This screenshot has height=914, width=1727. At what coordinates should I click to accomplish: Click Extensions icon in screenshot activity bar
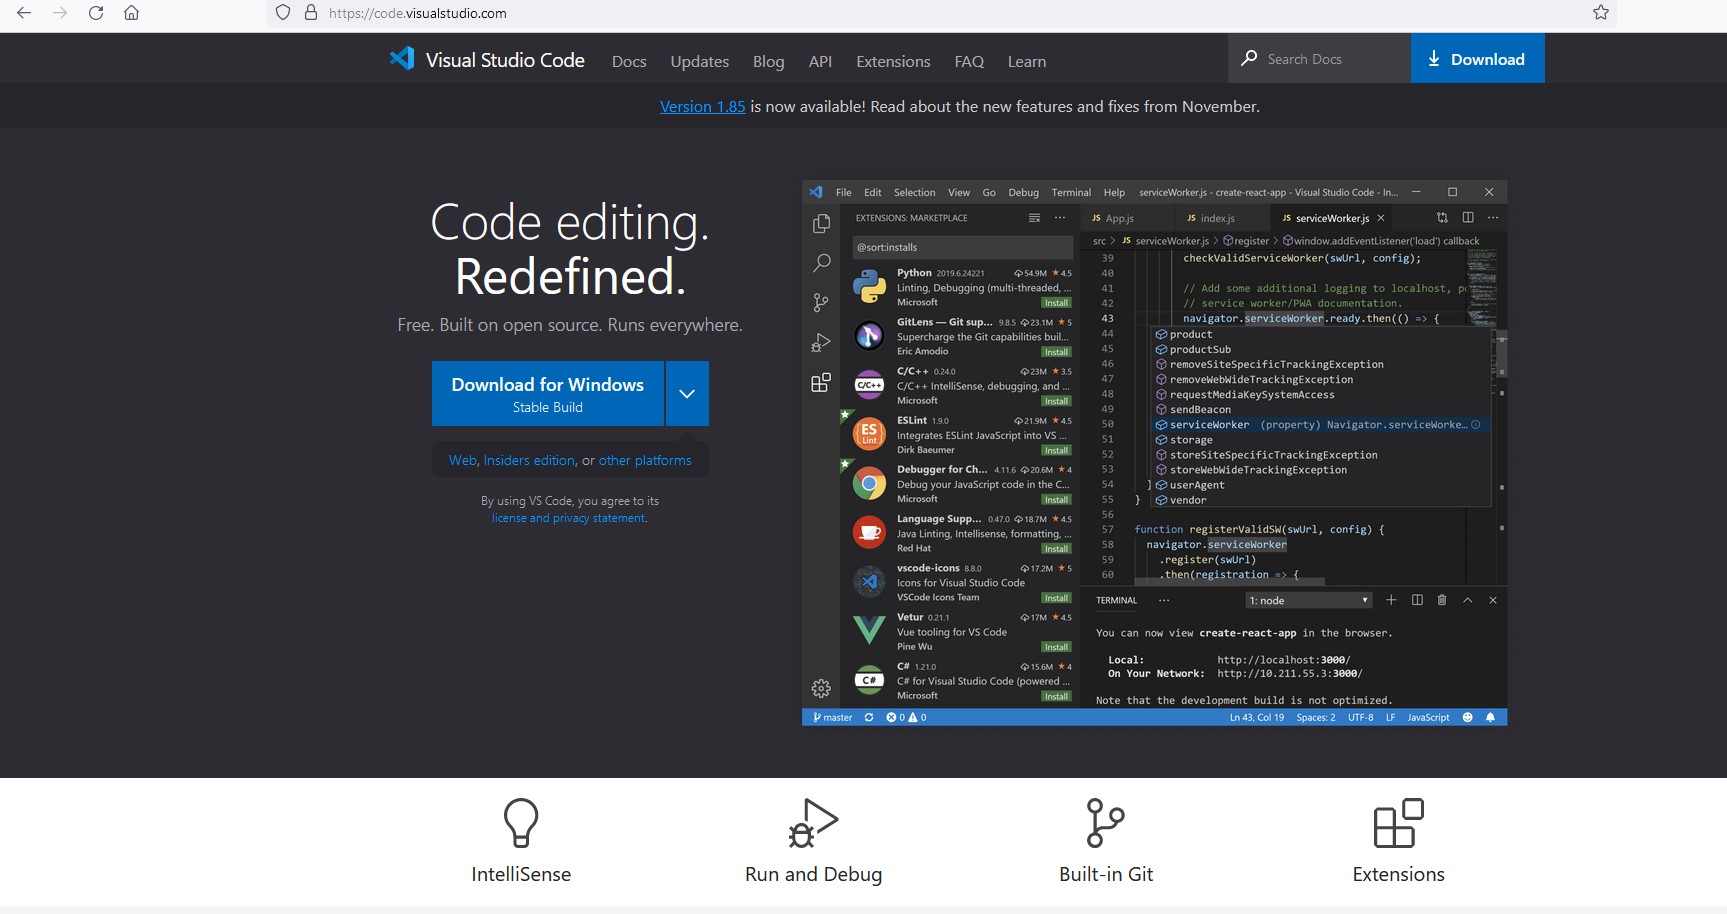(x=821, y=383)
